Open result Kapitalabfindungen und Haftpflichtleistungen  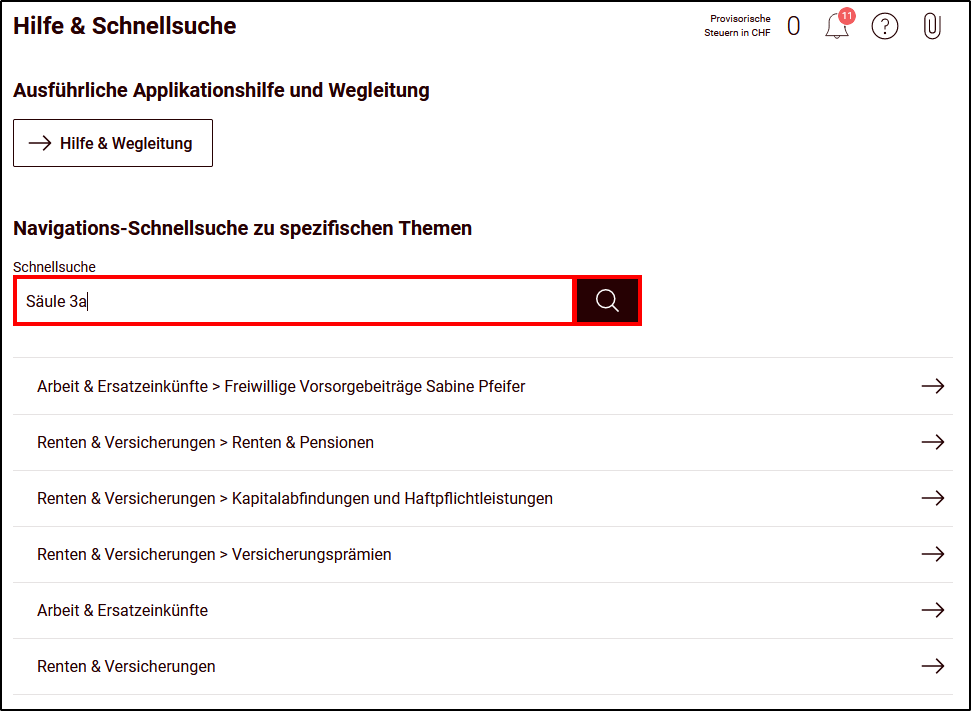[482, 498]
